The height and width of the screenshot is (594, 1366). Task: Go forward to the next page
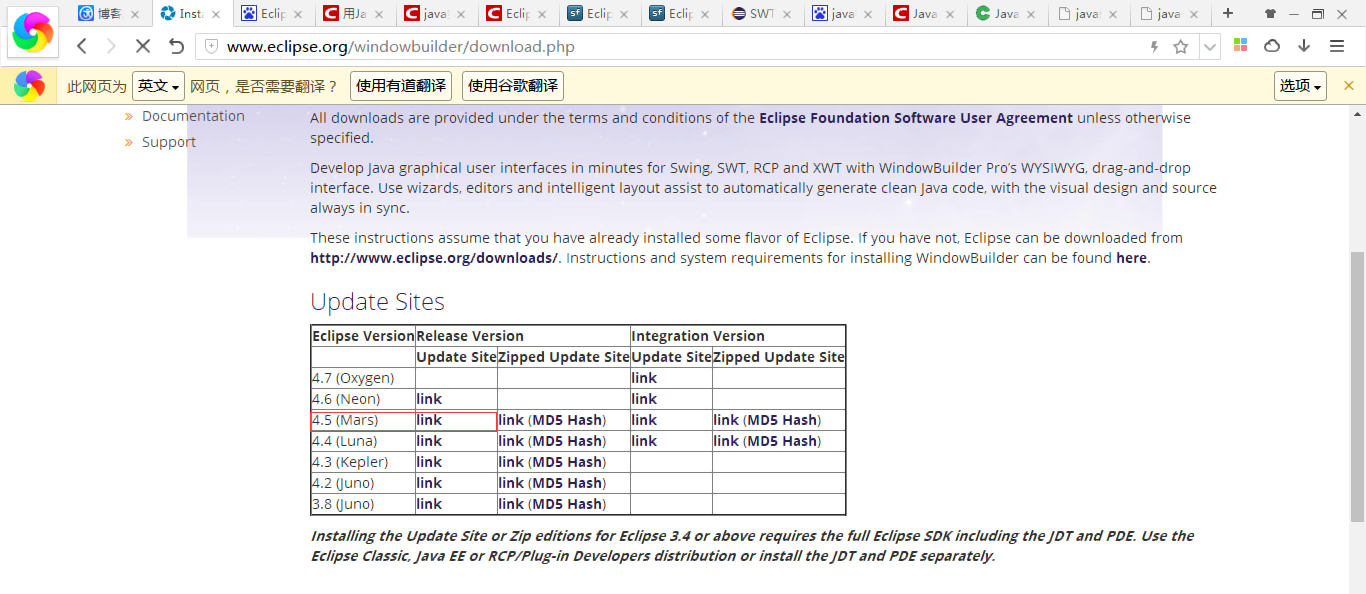coord(111,46)
